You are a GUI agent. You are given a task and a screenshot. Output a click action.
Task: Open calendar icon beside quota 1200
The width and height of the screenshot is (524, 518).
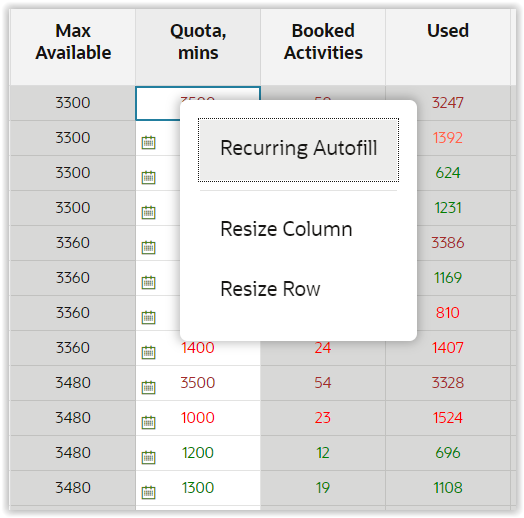148,458
